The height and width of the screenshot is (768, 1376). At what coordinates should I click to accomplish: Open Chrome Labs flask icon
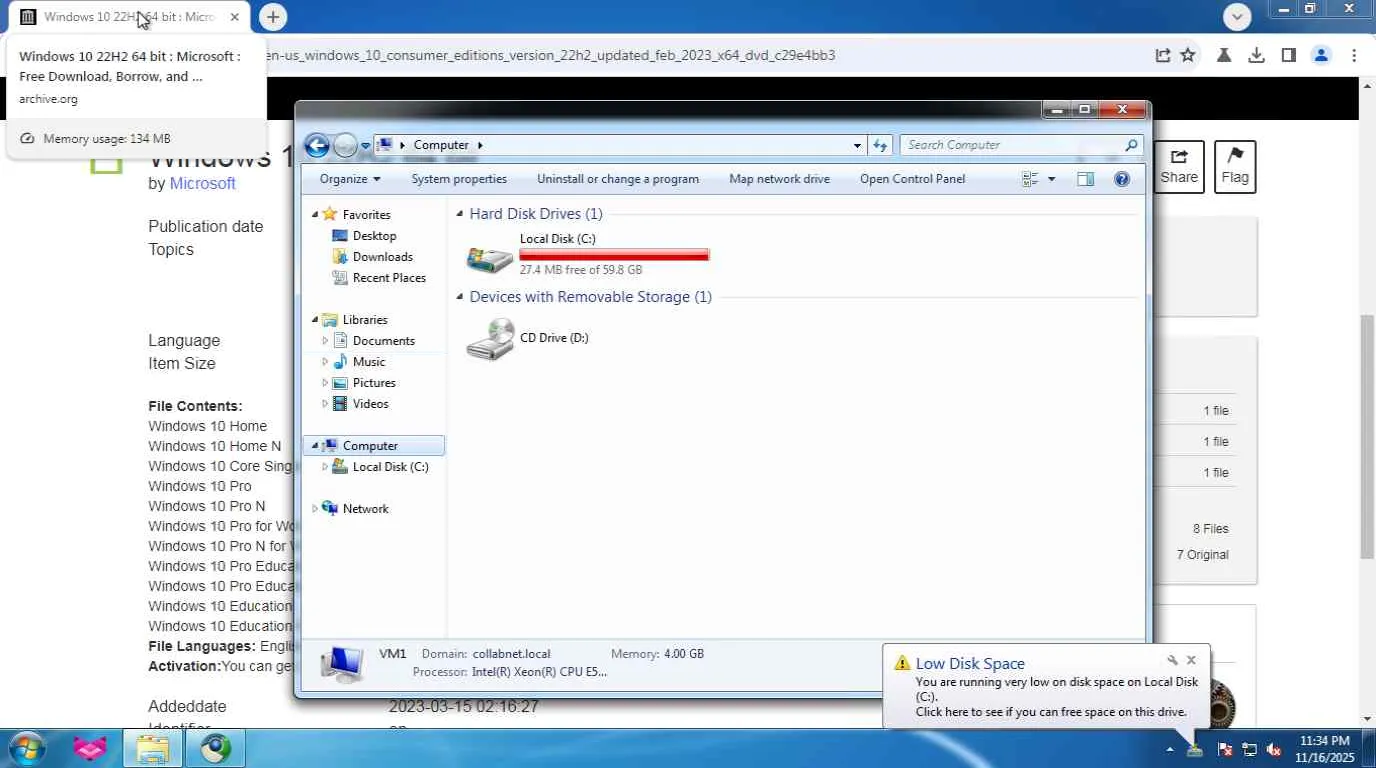pyautogui.click(x=1224, y=56)
